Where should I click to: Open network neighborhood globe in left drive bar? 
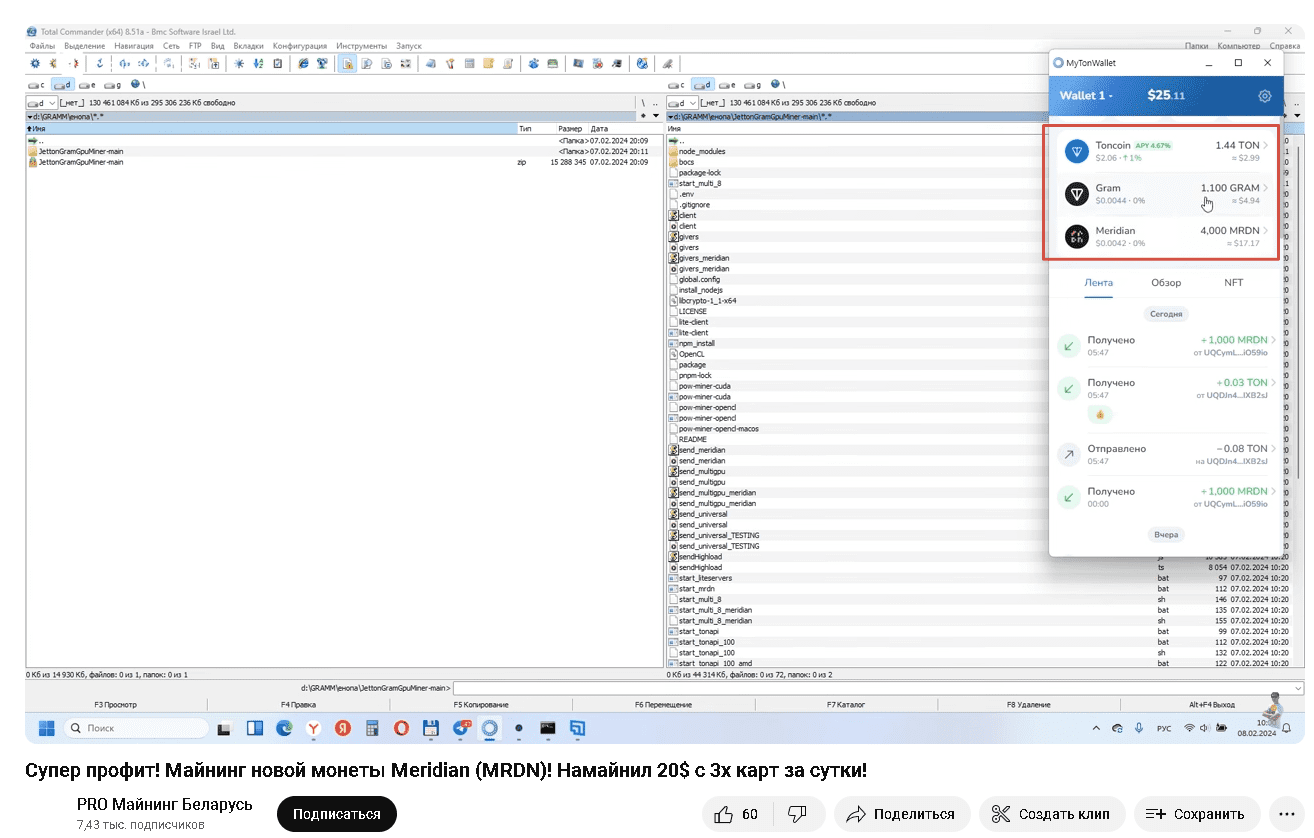135,85
